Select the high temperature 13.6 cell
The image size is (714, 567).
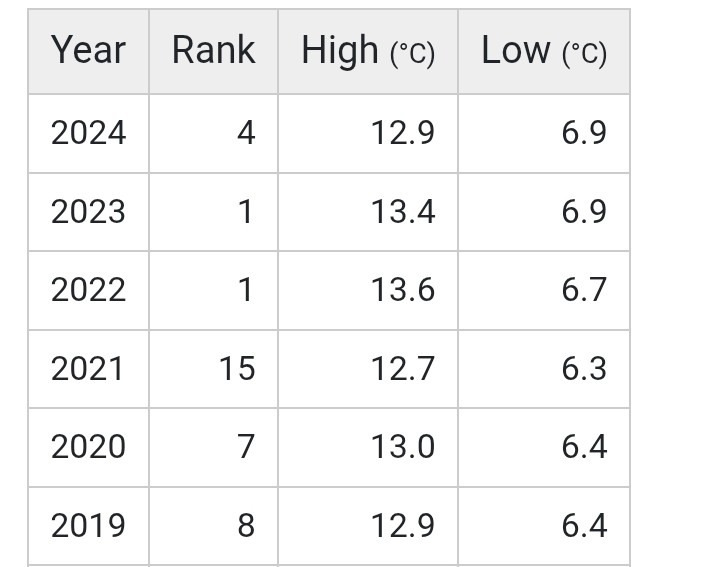tap(403, 290)
